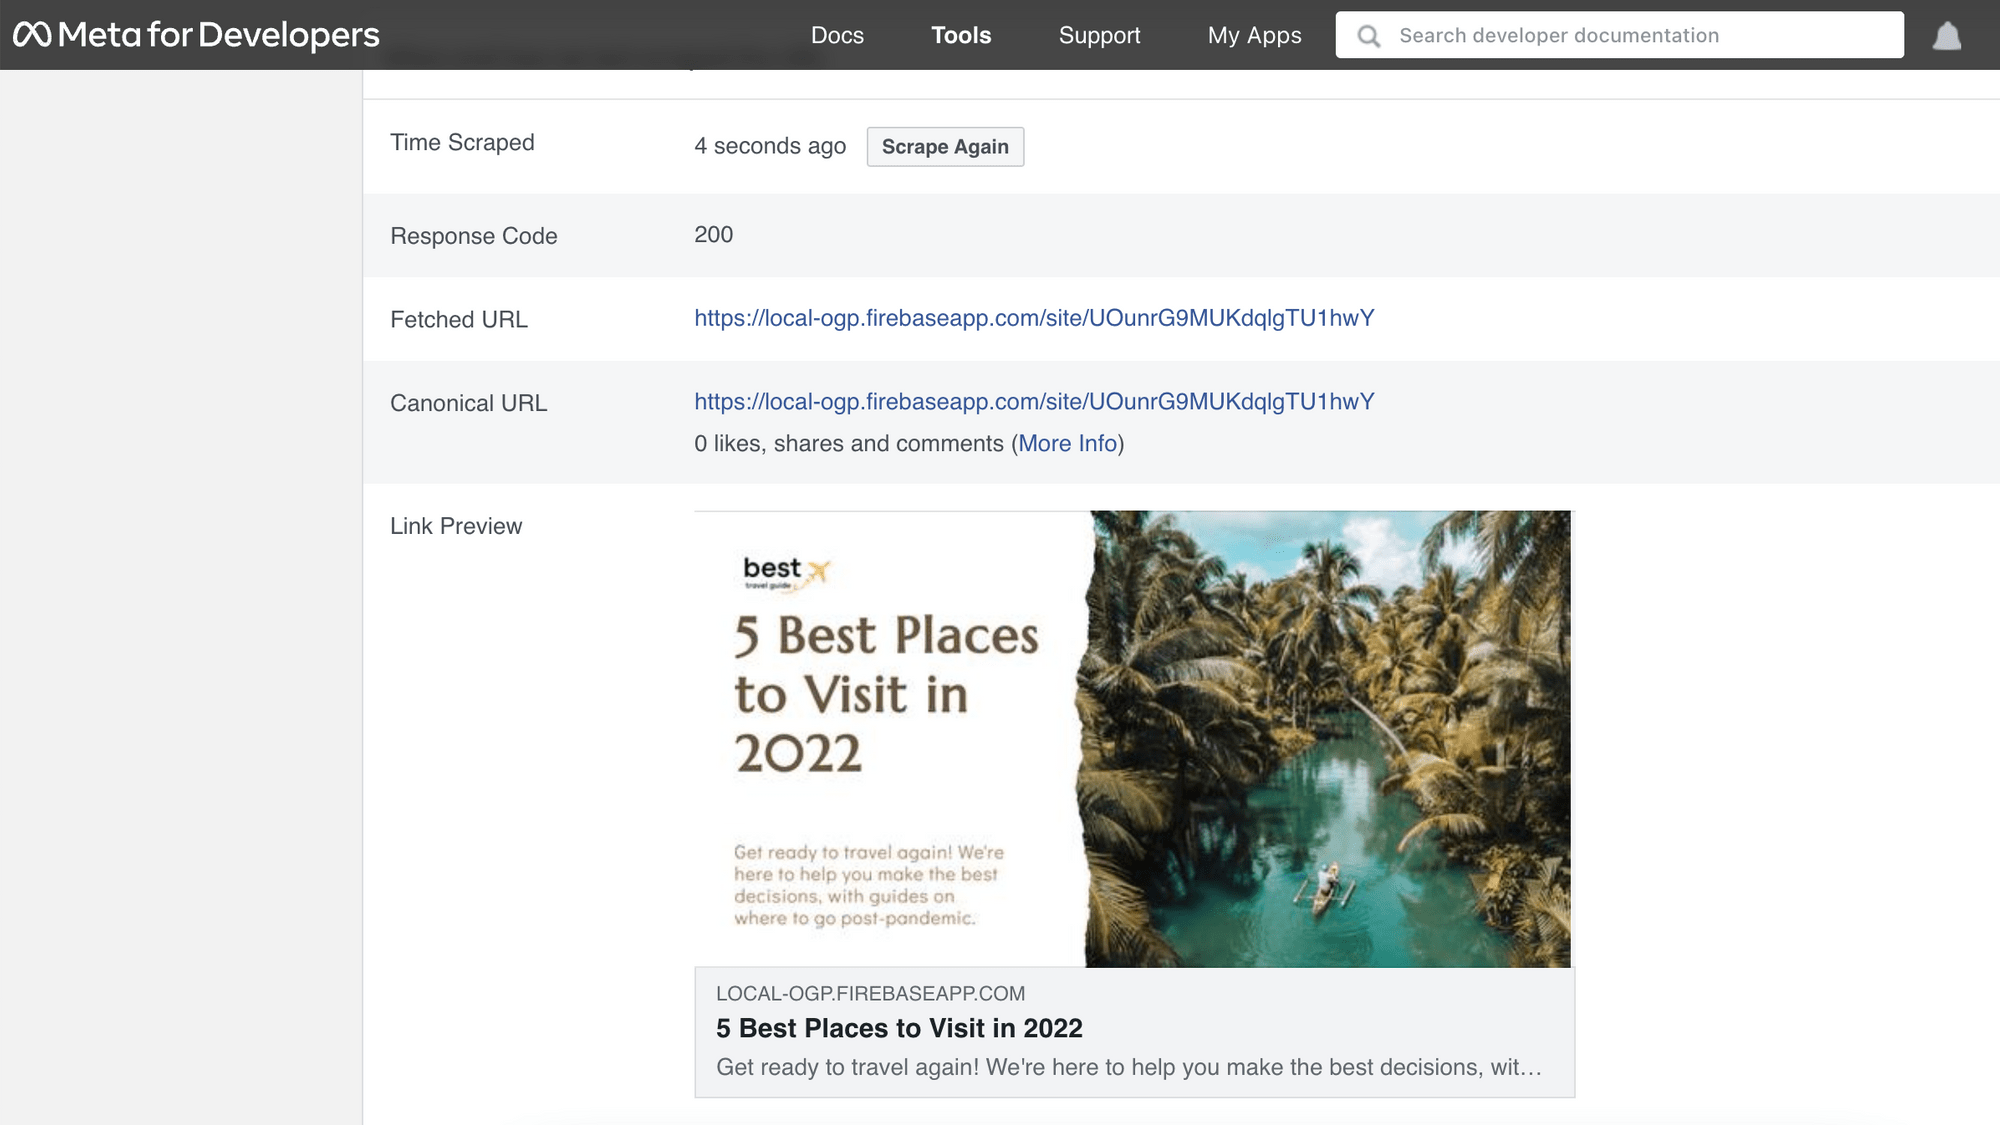
Task: Click the best travel guide logo
Action: 786,573
